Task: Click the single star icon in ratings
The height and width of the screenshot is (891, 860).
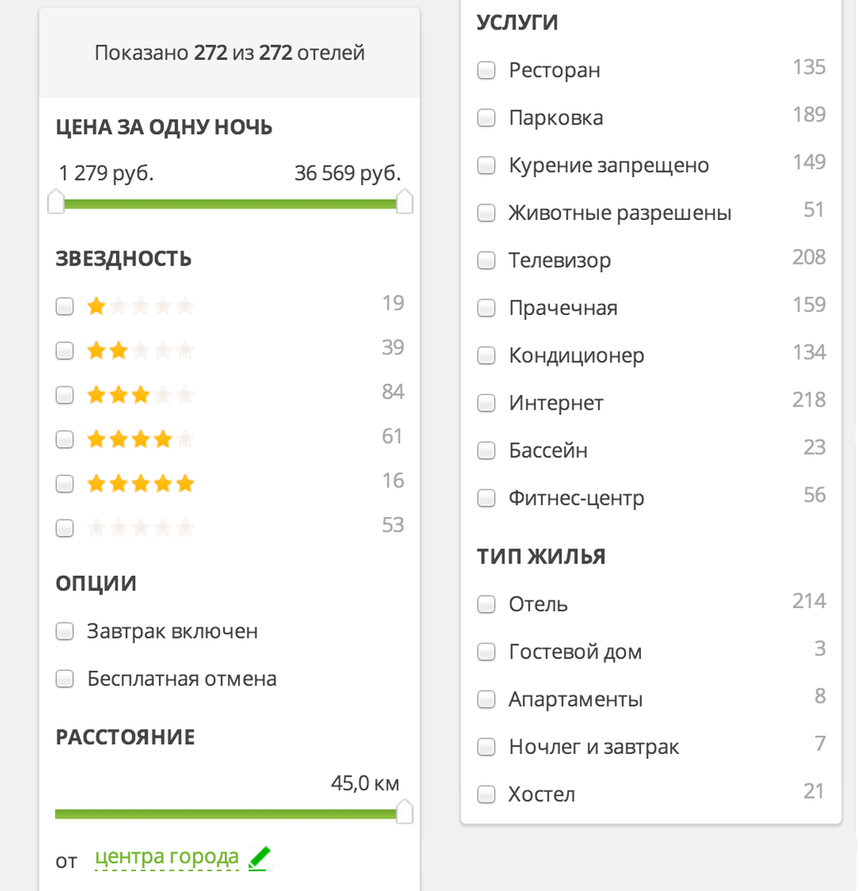Action: (96, 306)
